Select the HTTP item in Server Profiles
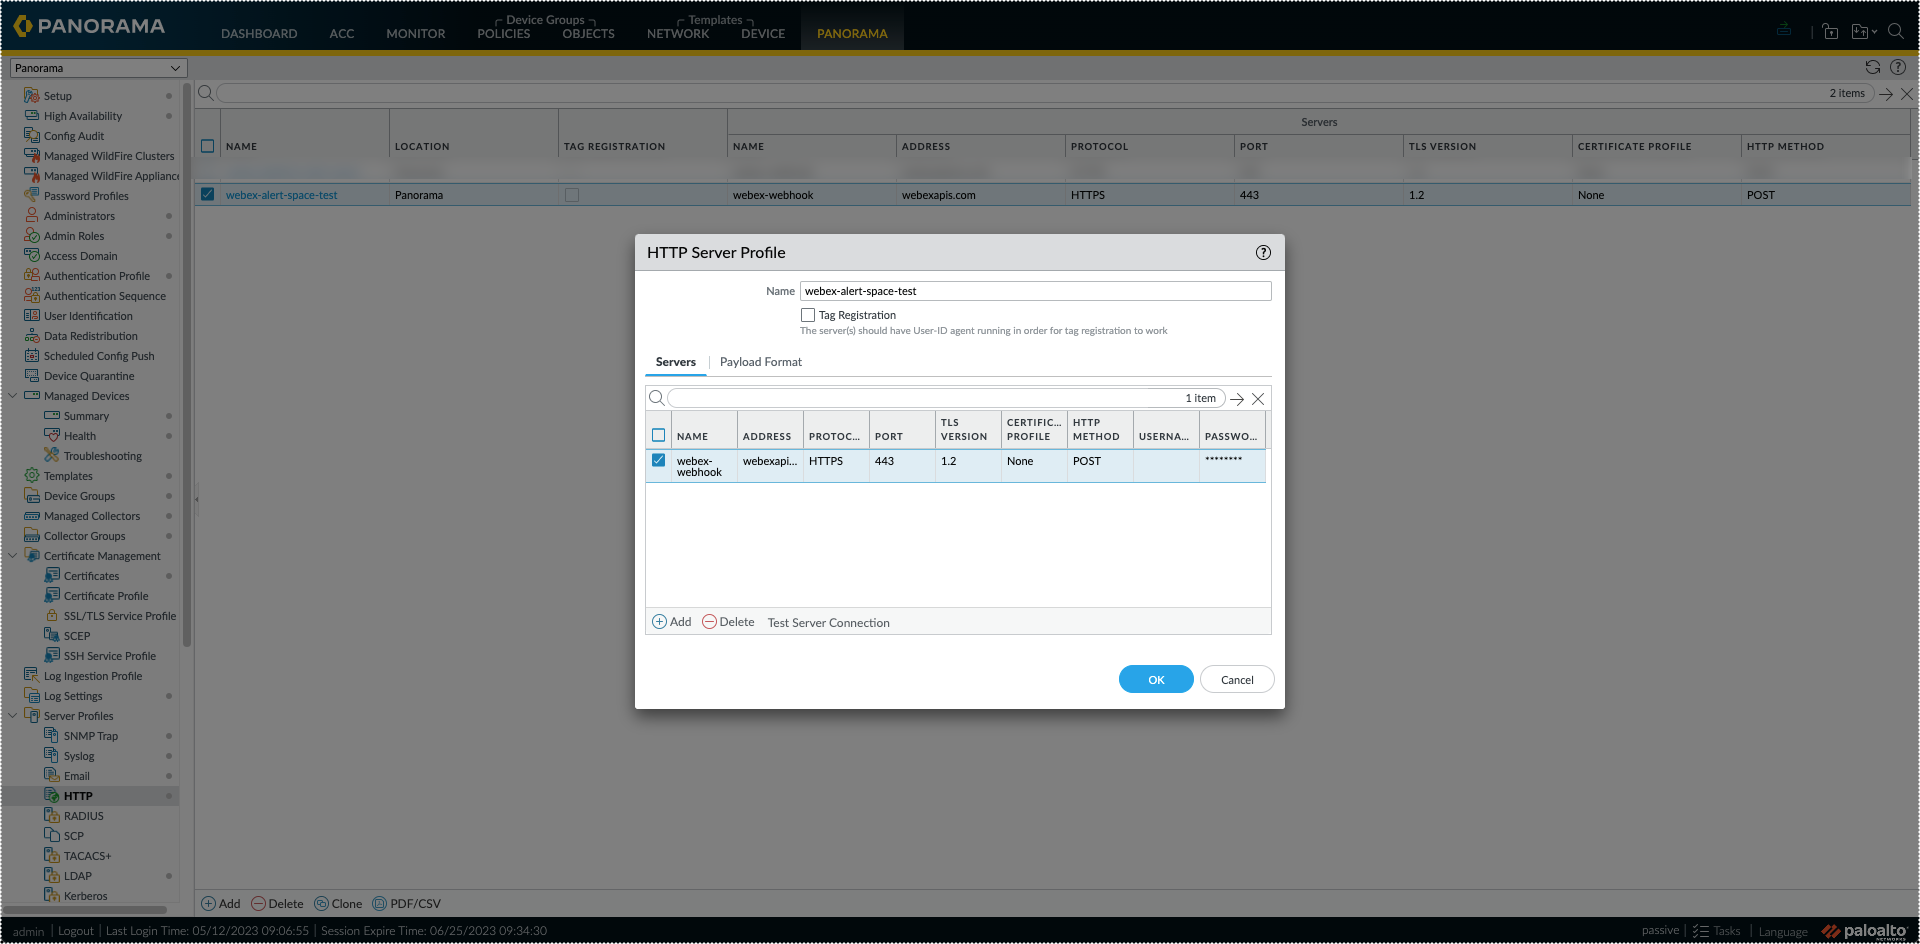Image resolution: width=1920 pixels, height=944 pixels. tap(78, 796)
